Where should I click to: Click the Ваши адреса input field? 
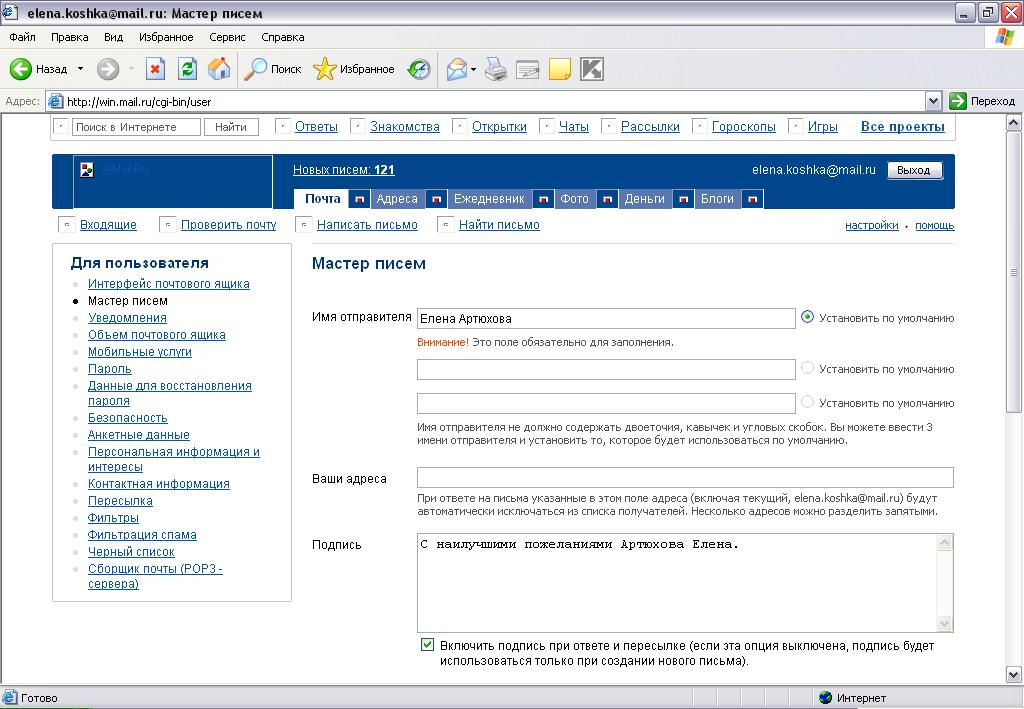pos(685,477)
